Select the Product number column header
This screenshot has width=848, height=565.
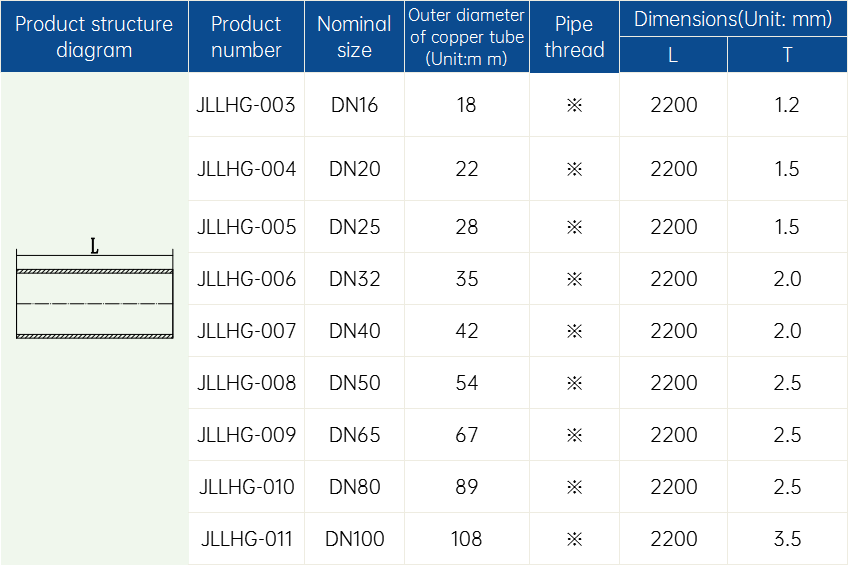246,37
